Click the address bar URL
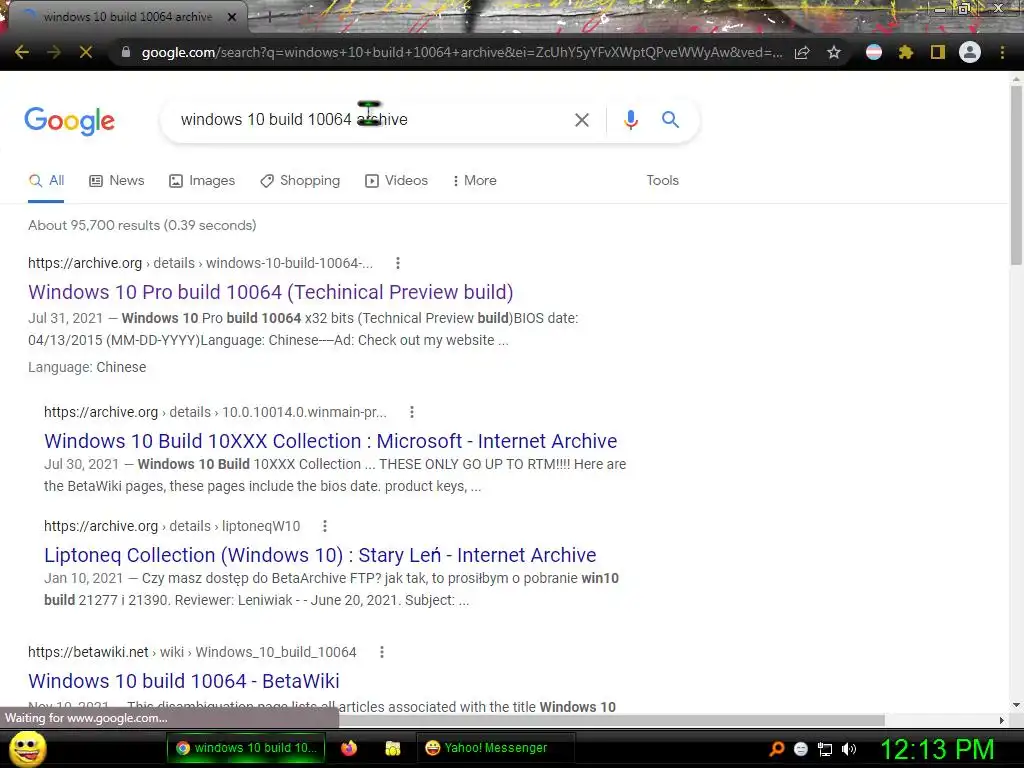 tap(462, 52)
